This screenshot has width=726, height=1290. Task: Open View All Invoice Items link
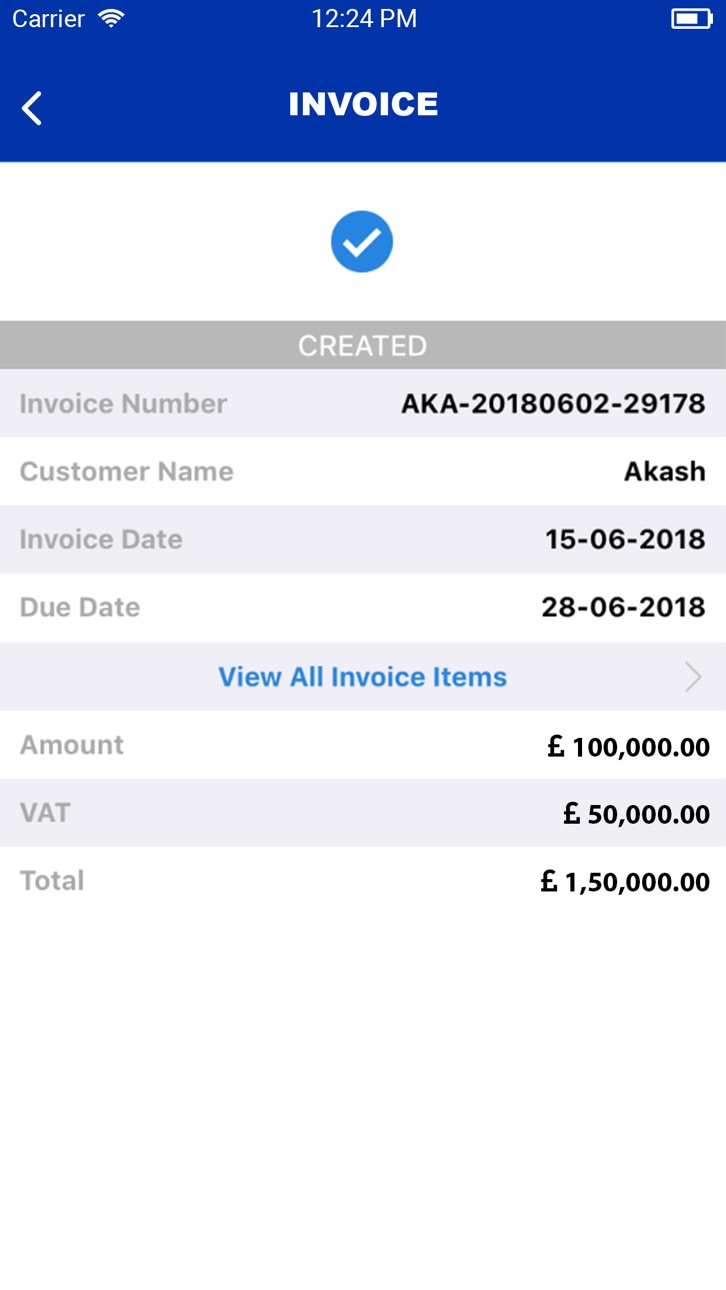pyautogui.click(x=362, y=677)
